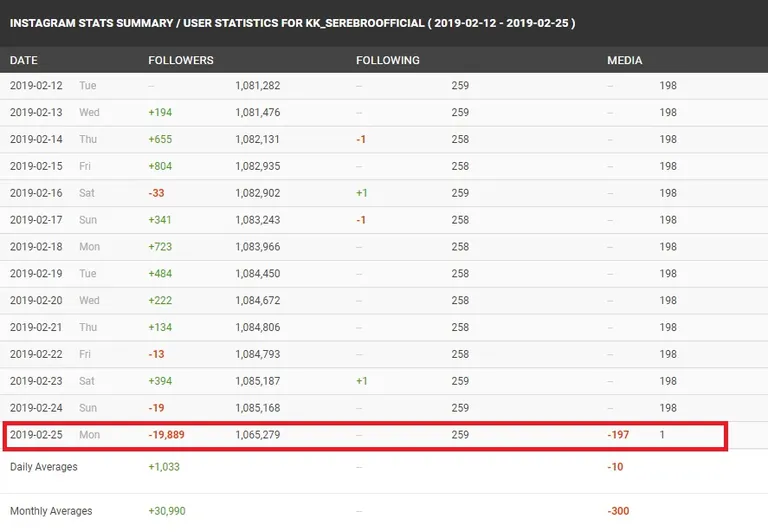Click follower total 1,082,902
The height and width of the screenshot is (532, 768).
coord(258,193)
